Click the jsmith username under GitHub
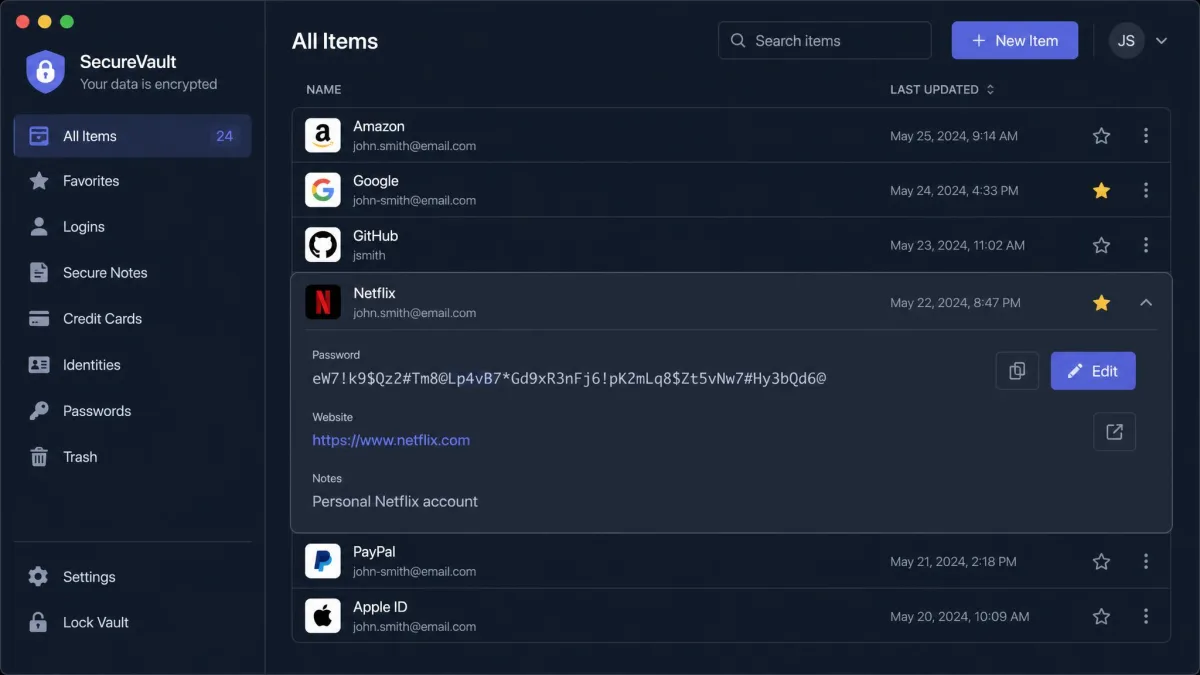 tap(369, 255)
